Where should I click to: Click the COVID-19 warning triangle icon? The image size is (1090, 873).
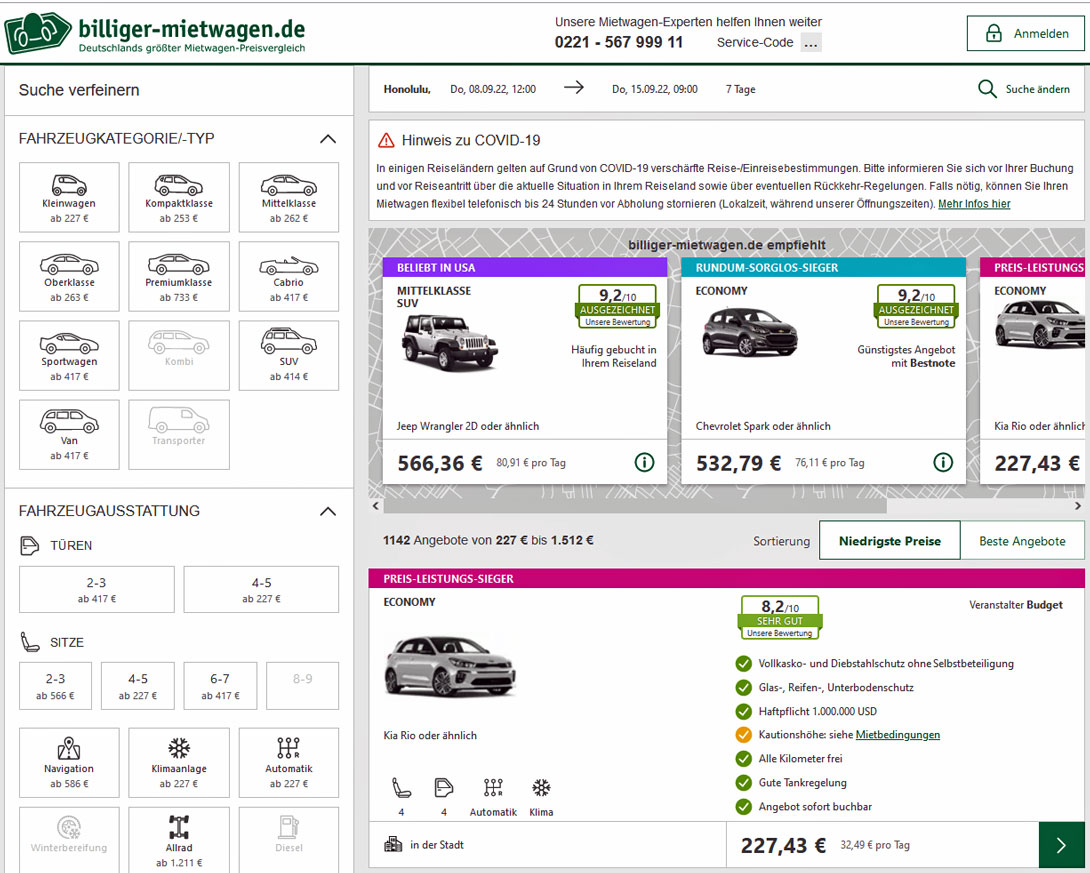[386, 140]
